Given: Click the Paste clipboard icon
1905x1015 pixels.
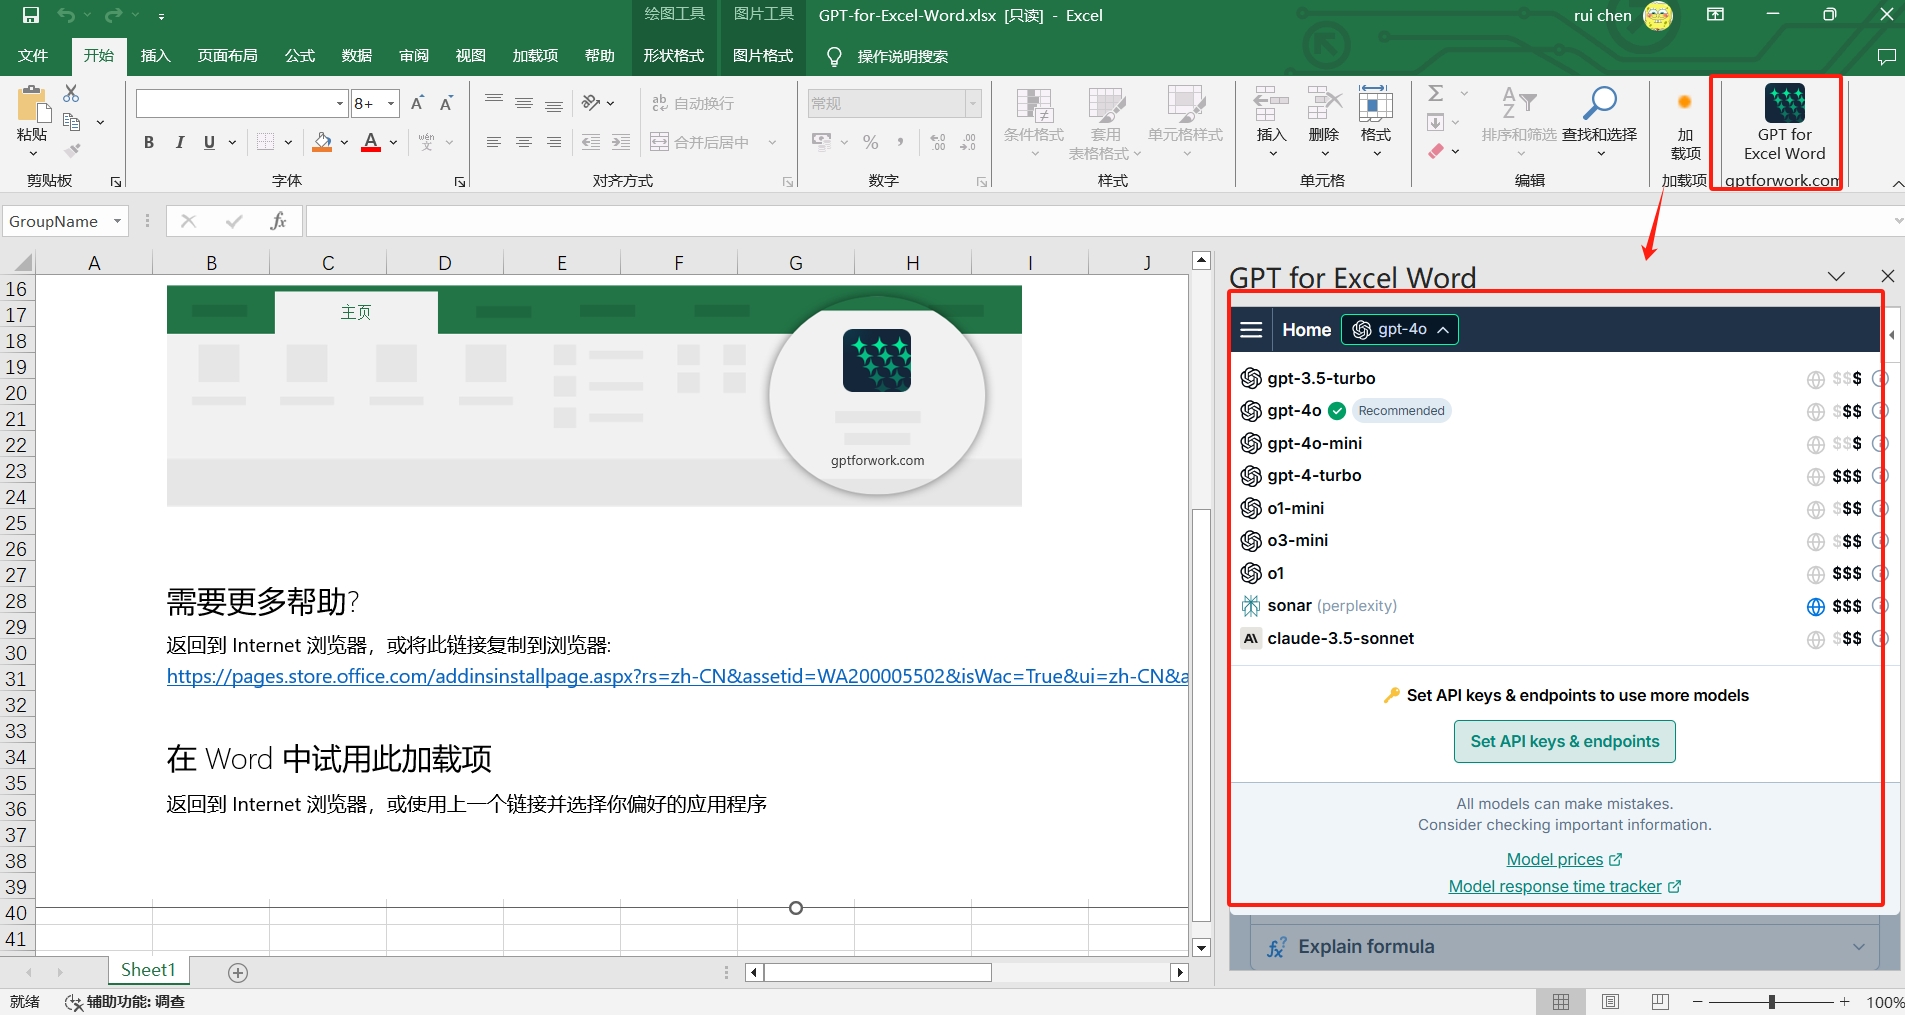Looking at the screenshot, I should point(32,104).
